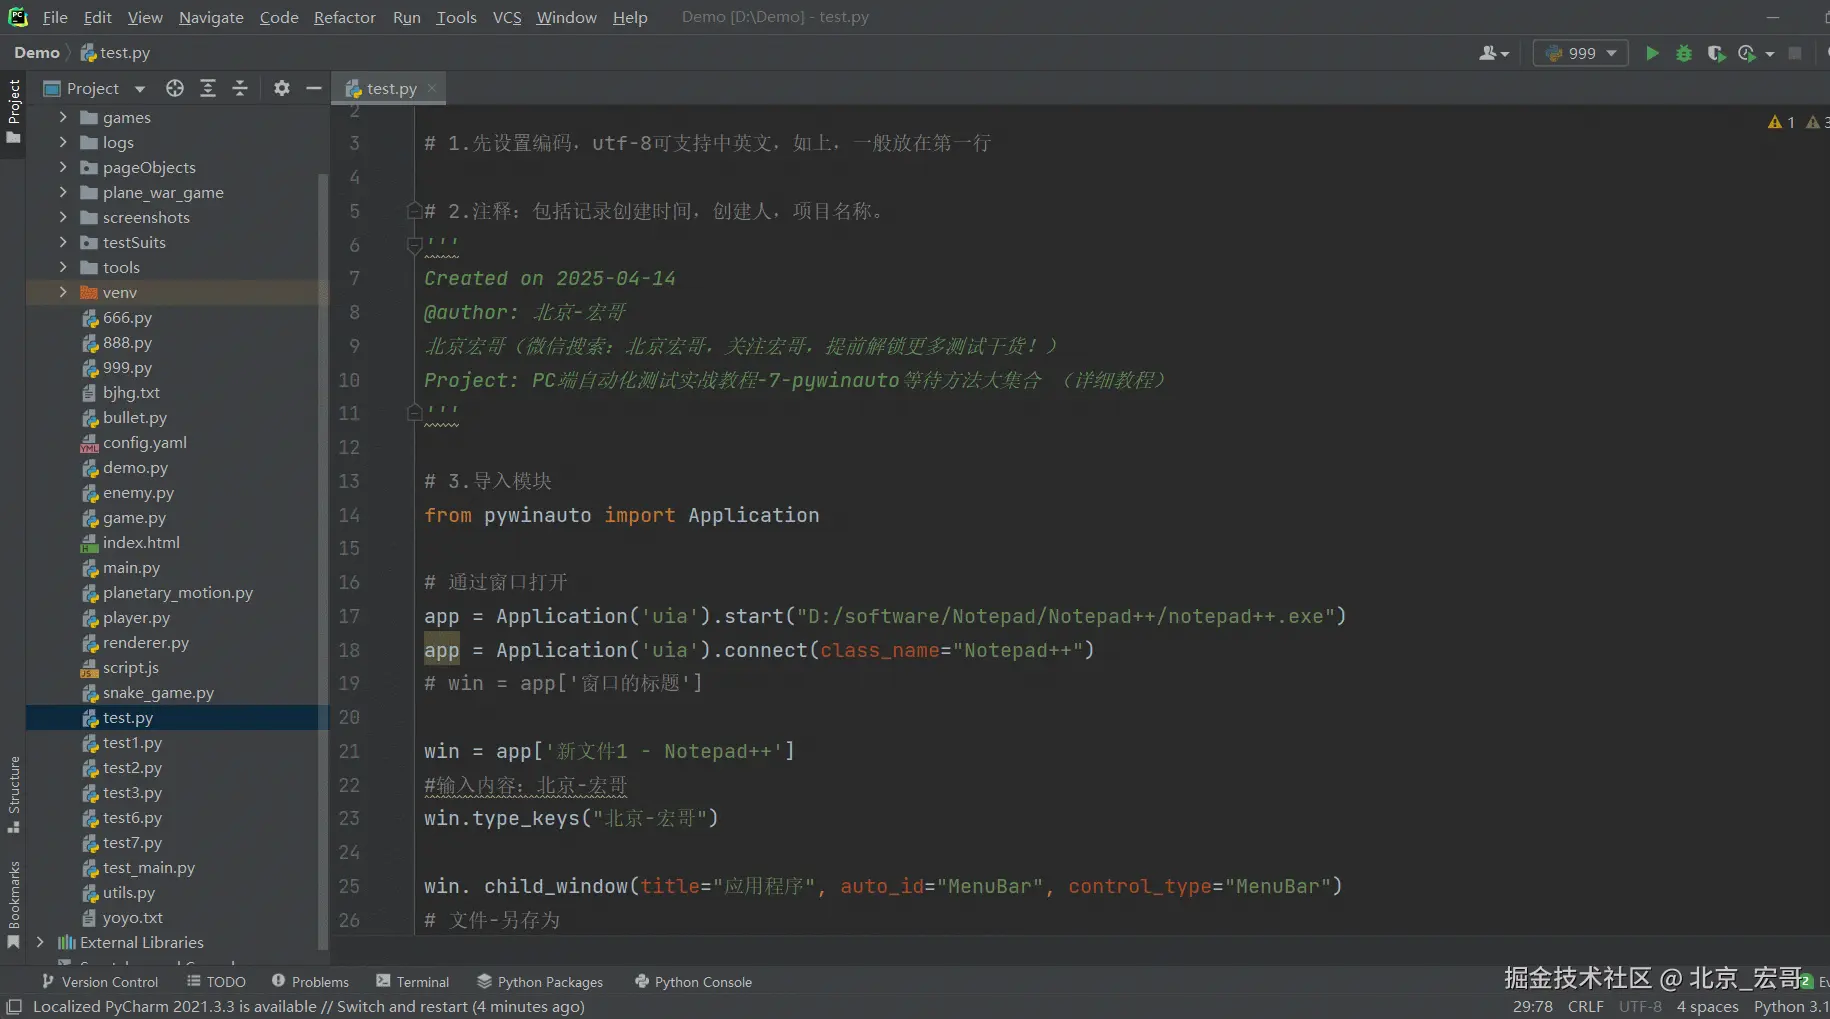The height and width of the screenshot is (1019, 1830).
Task: Open the profiler run icon
Action: tap(1747, 53)
